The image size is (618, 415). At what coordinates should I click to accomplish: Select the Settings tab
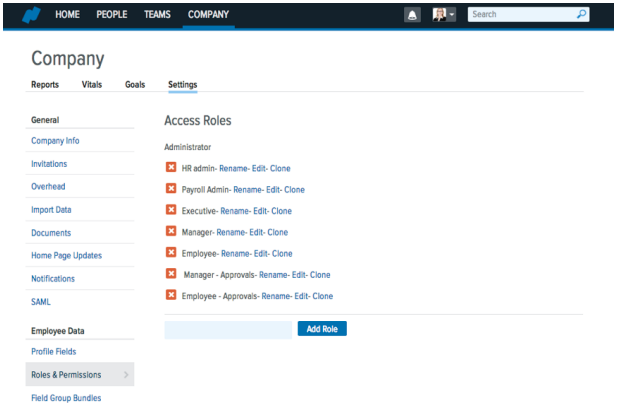click(x=183, y=85)
